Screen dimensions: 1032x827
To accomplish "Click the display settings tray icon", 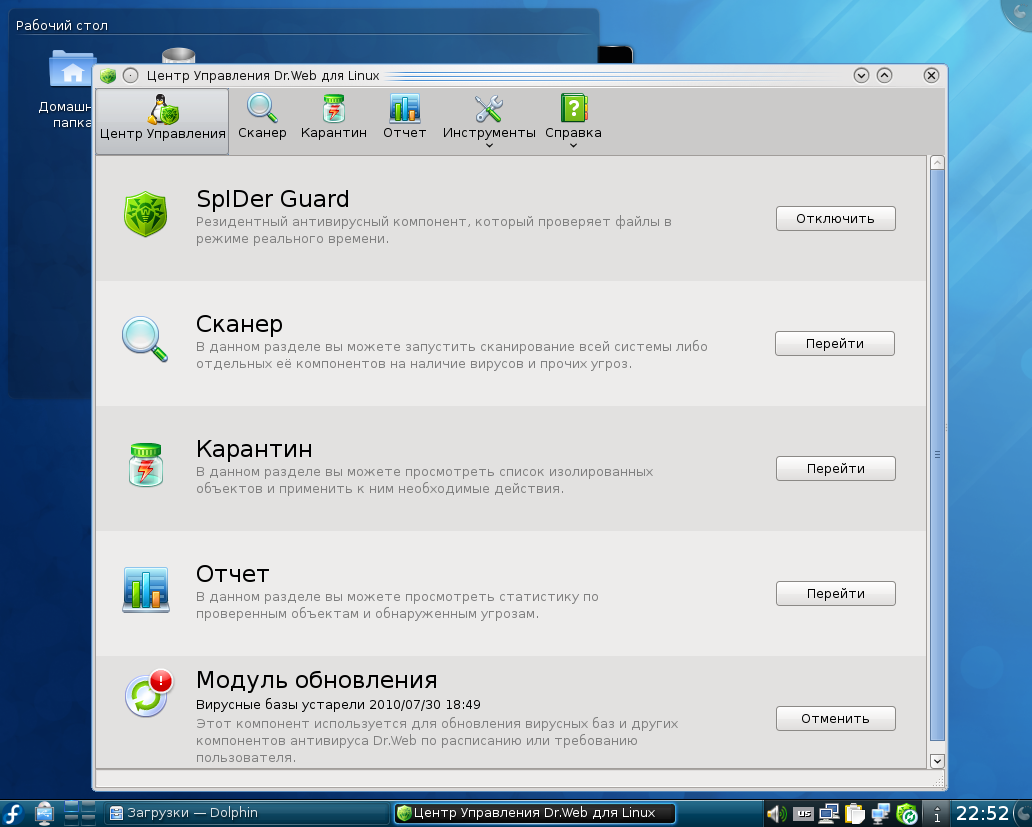I will (829, 814).
